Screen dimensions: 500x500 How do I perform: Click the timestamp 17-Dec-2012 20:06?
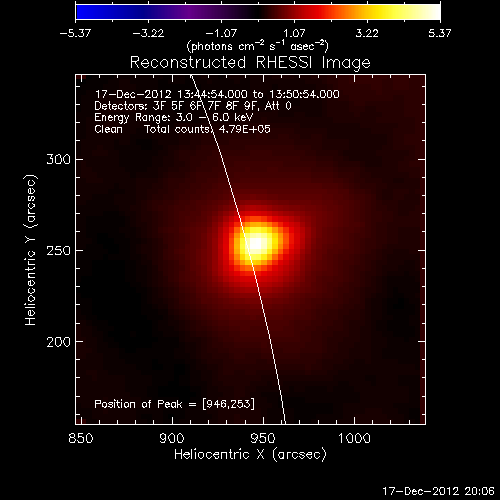tap(438, 491)
